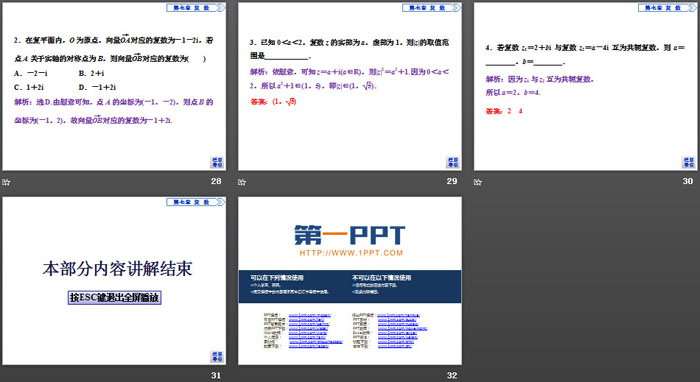Open slide 32 with 第一PPT logo
Image resolution: width=700 pixels, height=382 pixels.
350,281
